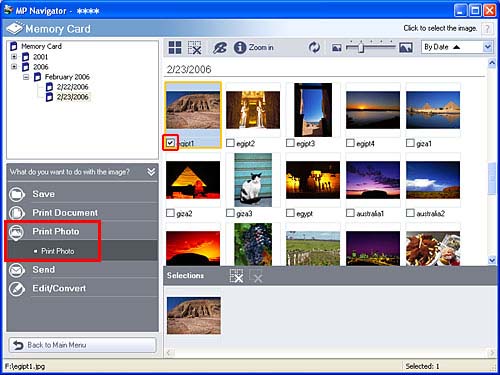Check the egipt2 image checkbox

230,143
